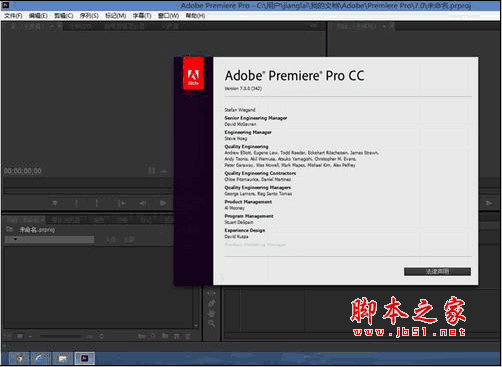Click Automate to Sequence icon

coord(142,336)
